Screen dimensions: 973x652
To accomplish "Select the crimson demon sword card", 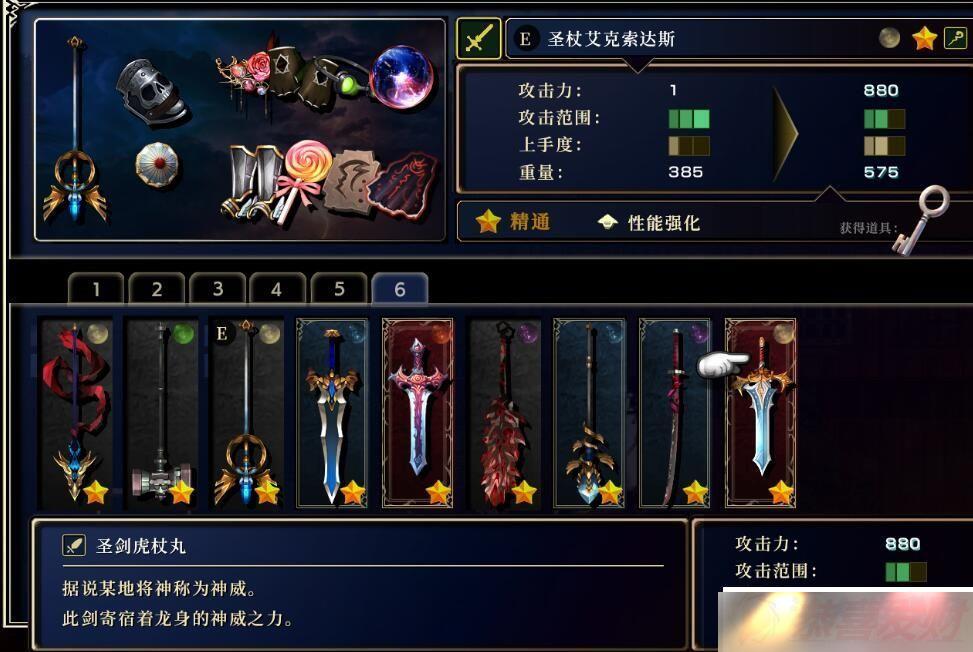I will (418, 413).
